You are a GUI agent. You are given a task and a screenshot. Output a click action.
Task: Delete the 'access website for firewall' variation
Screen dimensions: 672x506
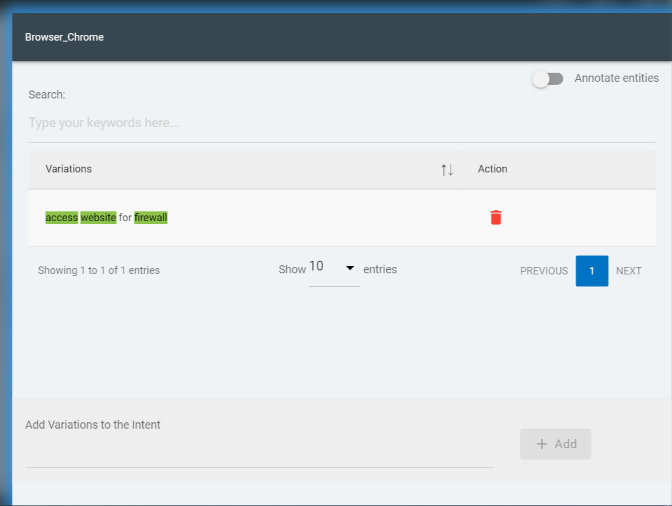click(495, 217)
